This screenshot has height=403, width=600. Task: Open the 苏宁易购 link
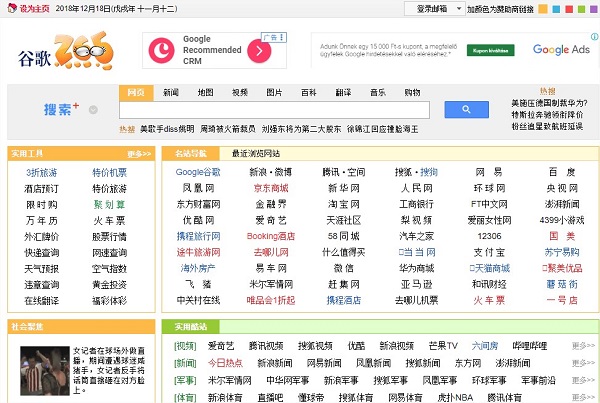pyautogui.click(x=562, y=252)
